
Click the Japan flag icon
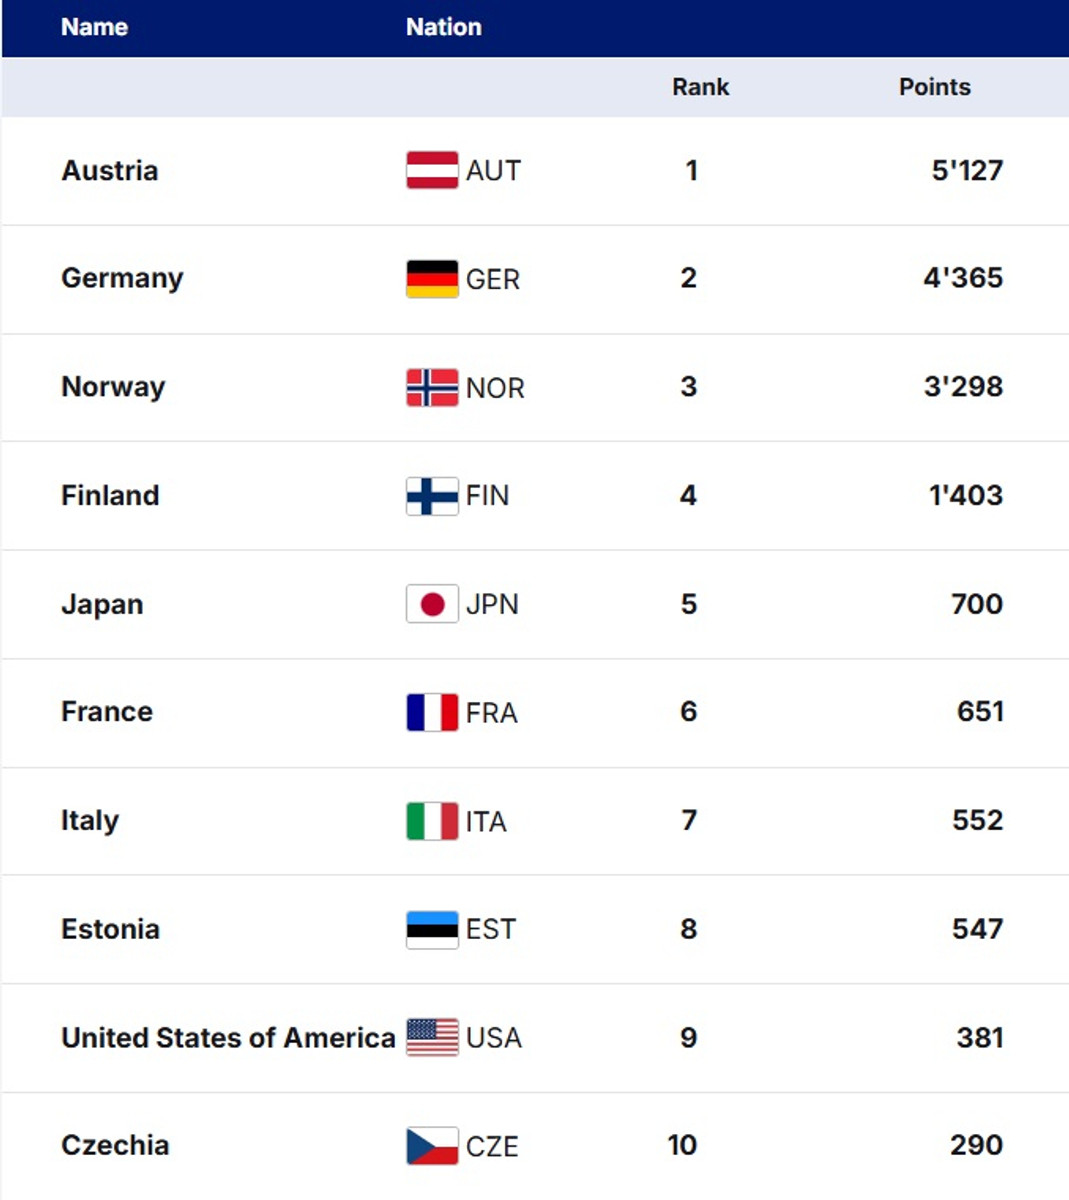pos(432,604)
